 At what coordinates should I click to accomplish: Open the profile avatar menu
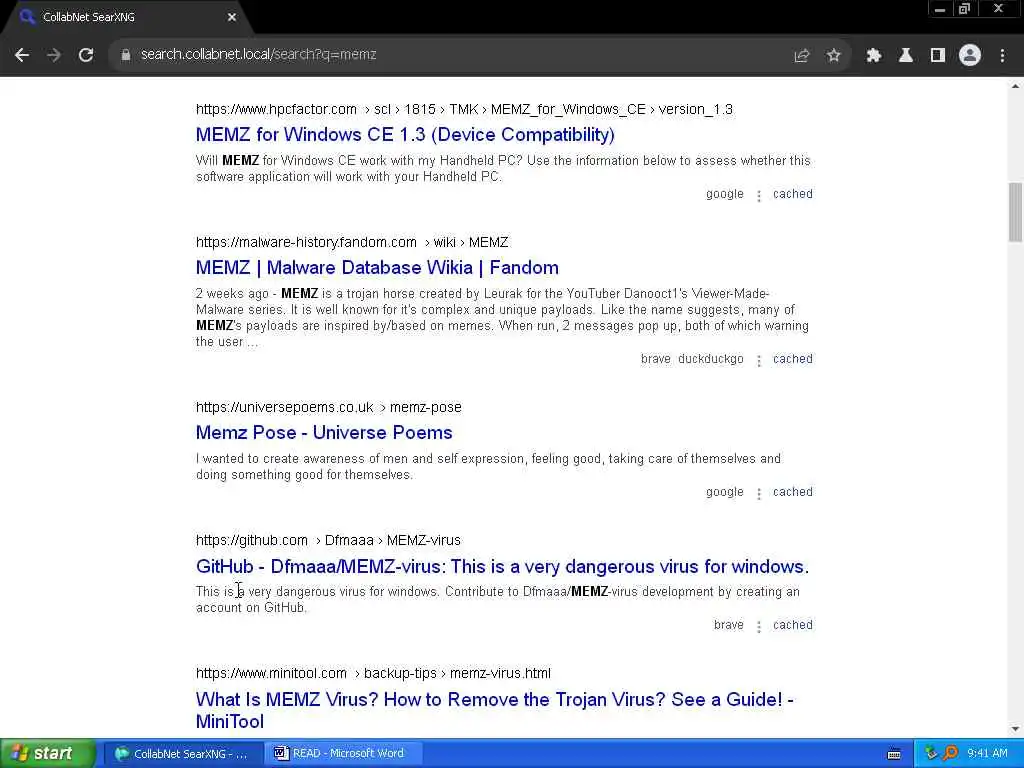click(x=970, y=56)
